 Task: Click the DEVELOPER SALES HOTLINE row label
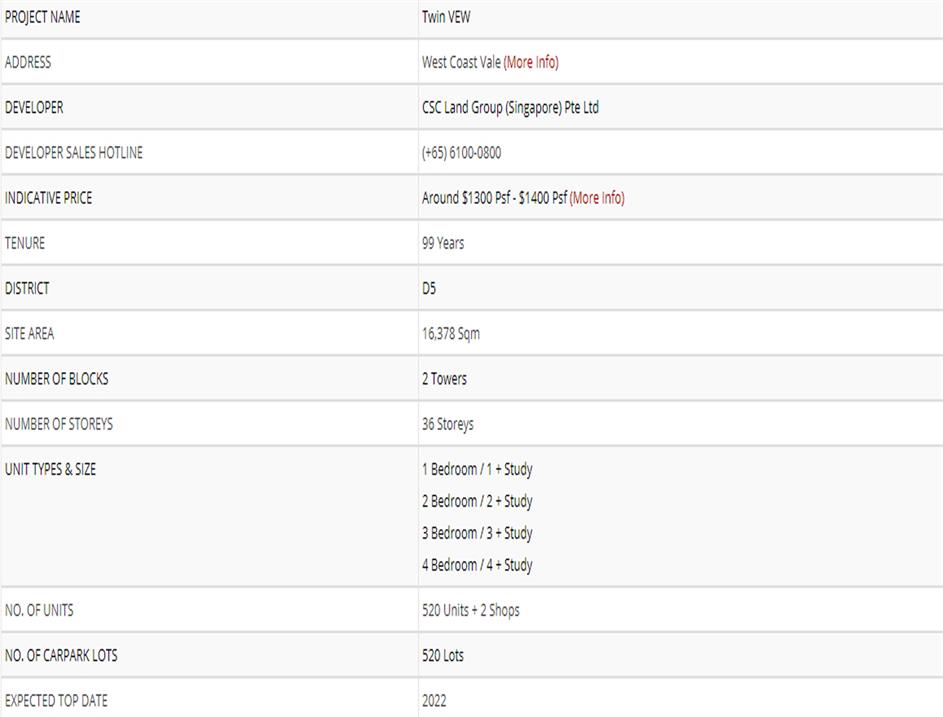74,153
